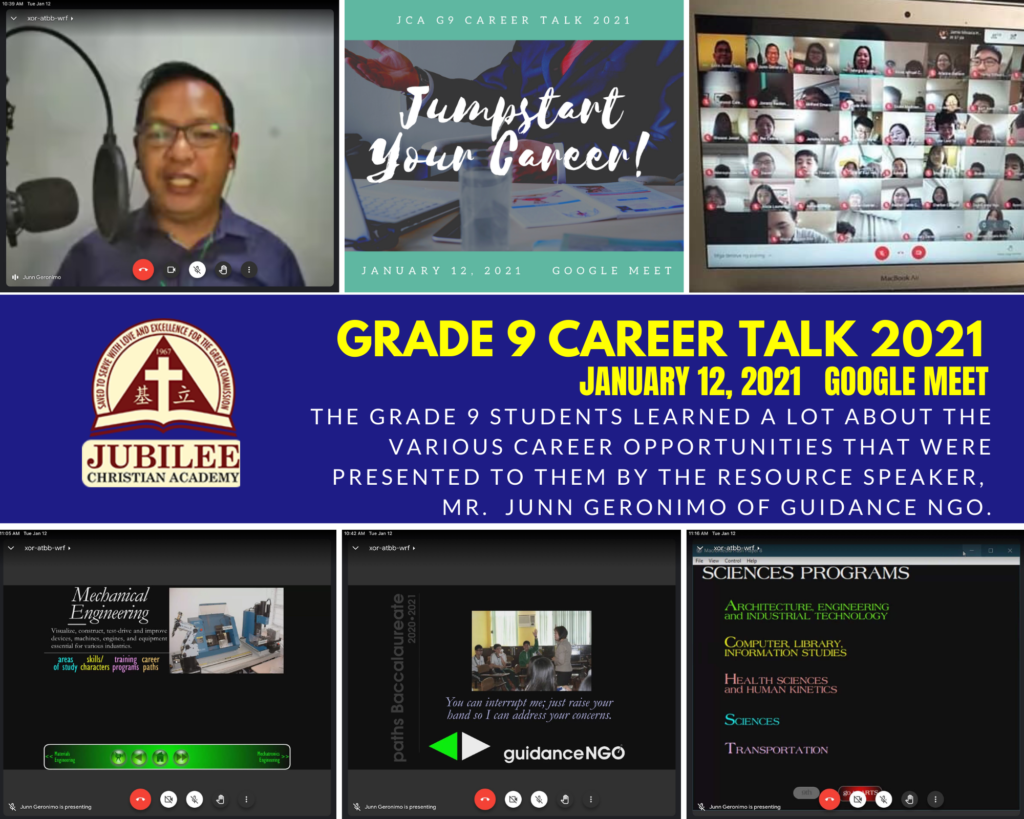
Task: Open Help menu in Sciences Programs window
Action: pyautogui.click(x=752, y=561)
